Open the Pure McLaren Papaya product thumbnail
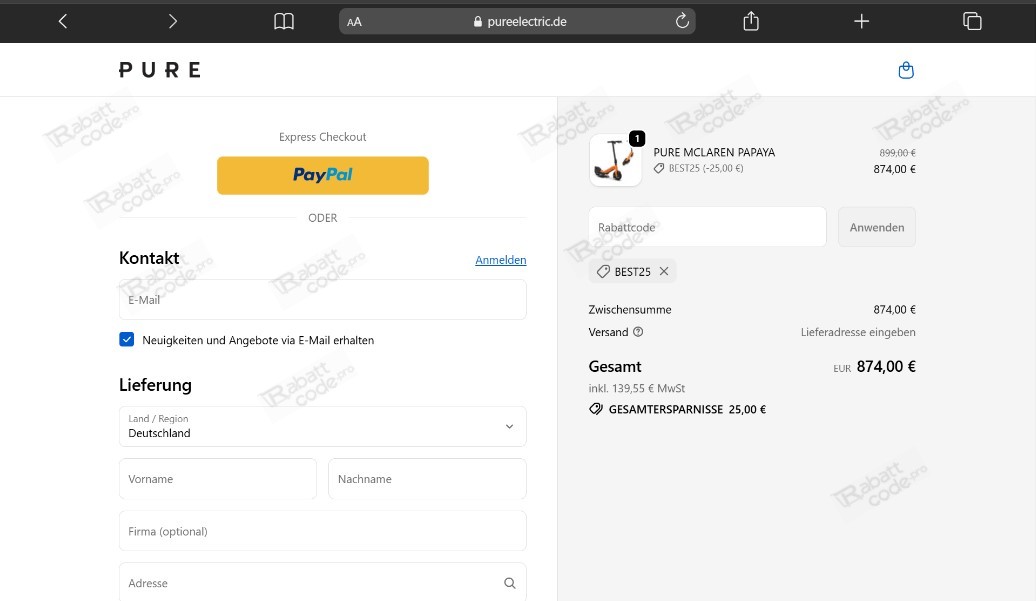The width and height of the screenshot is (1036, 601). 615,160
